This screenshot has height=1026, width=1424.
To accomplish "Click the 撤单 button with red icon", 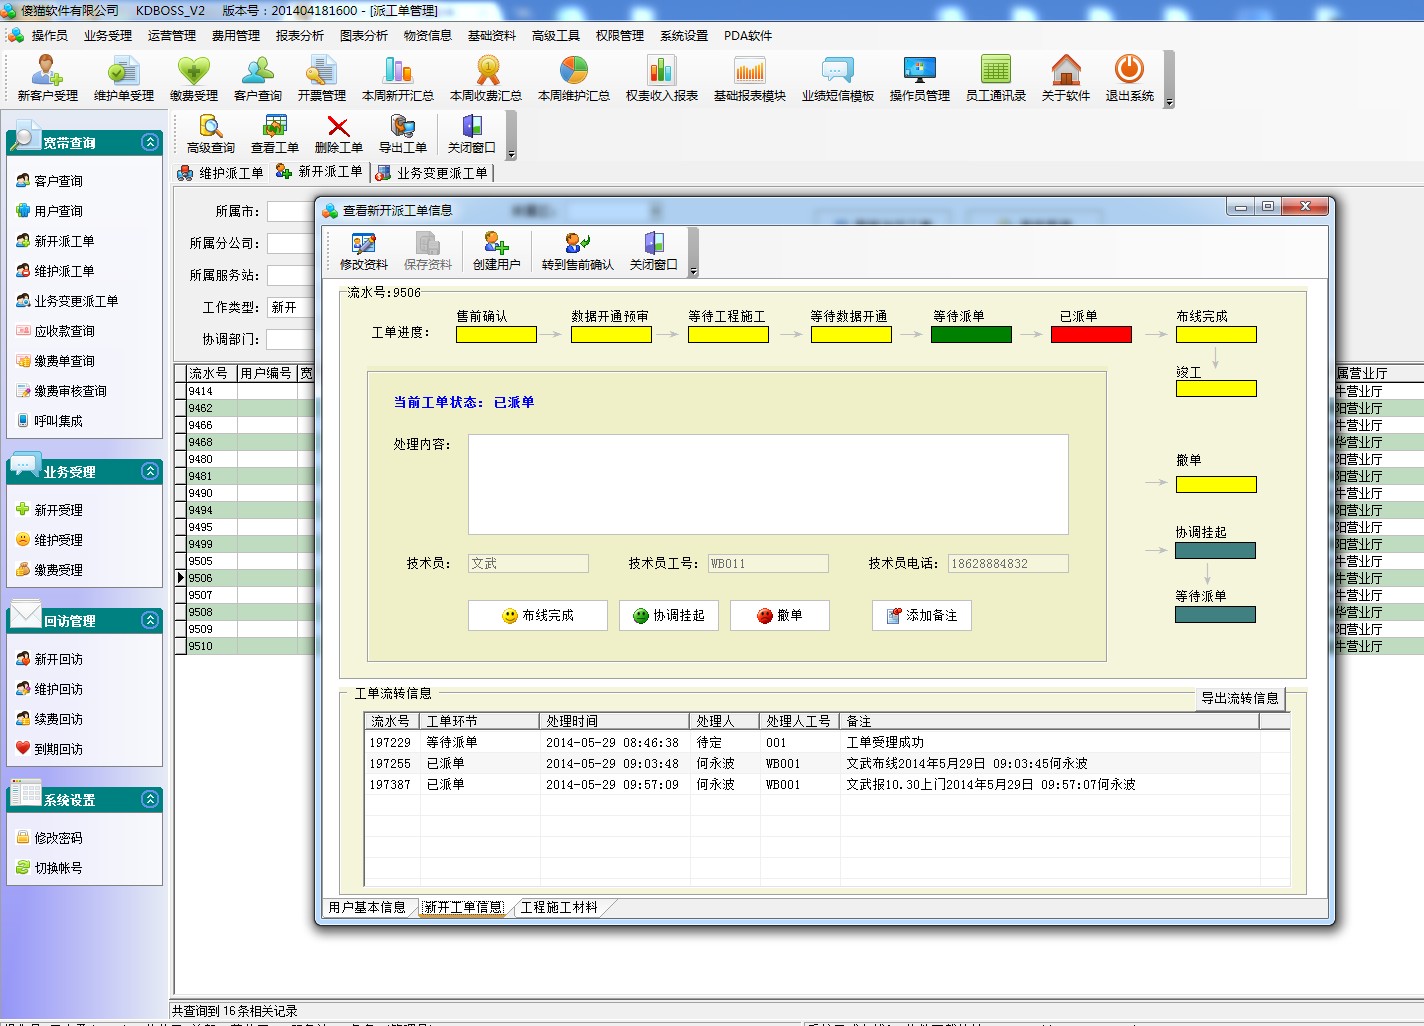I will coord(780,615).
